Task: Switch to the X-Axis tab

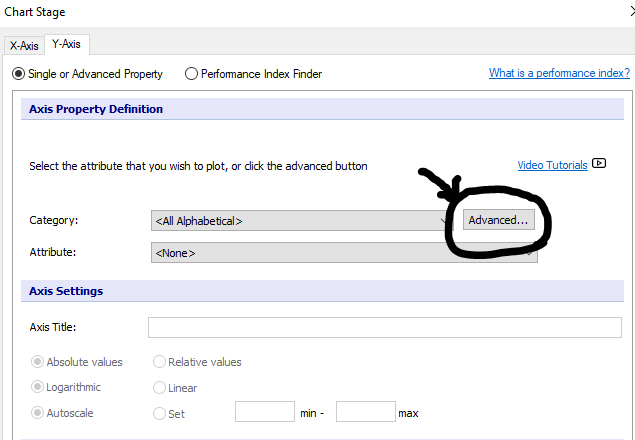Action: [x=24, y=45]
